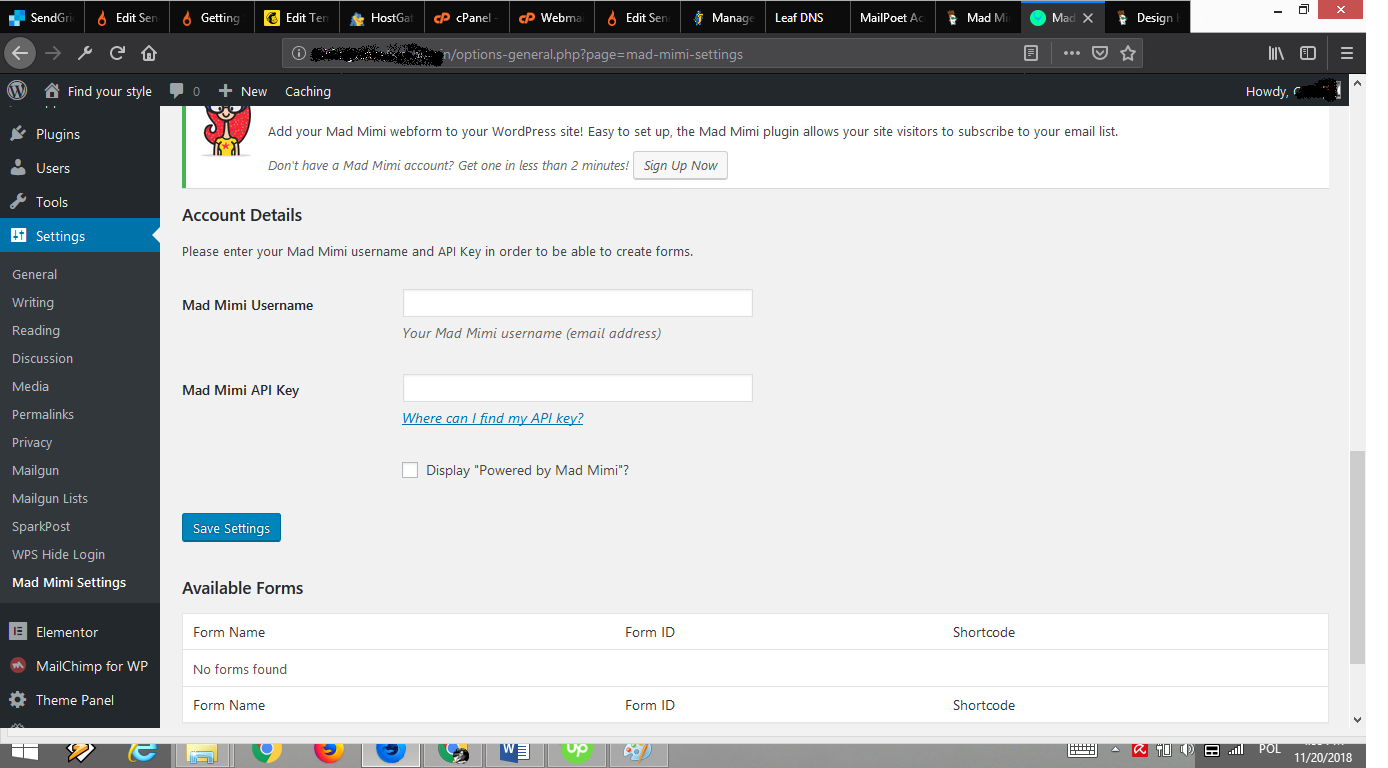Open the Privacy settings link
The width and height of the screenshot is (1388, 768).
click(x=32, y=442)
